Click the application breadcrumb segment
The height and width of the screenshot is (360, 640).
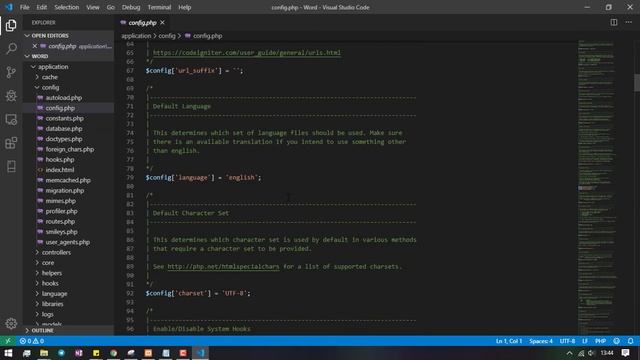pos(136,36)
